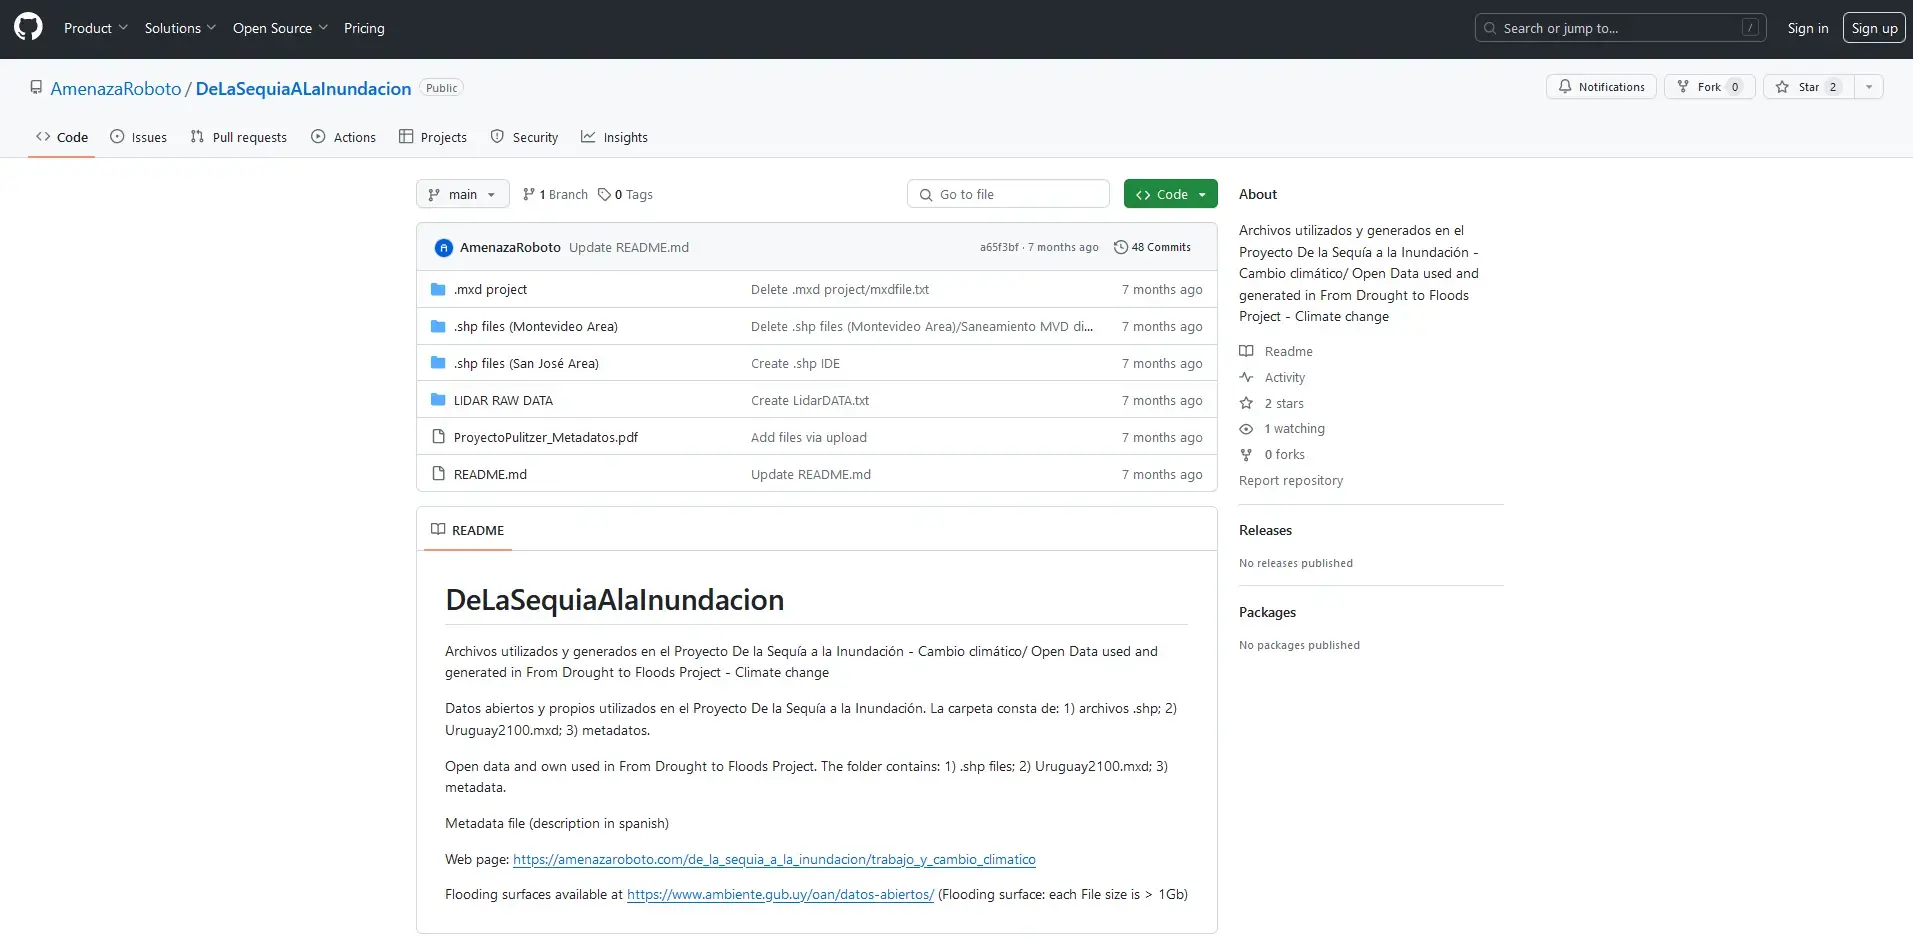Image resolution: width=1913 pixels, height=938 pixels.
Task: Click the Public repository badge
Action: coord(441,88)
